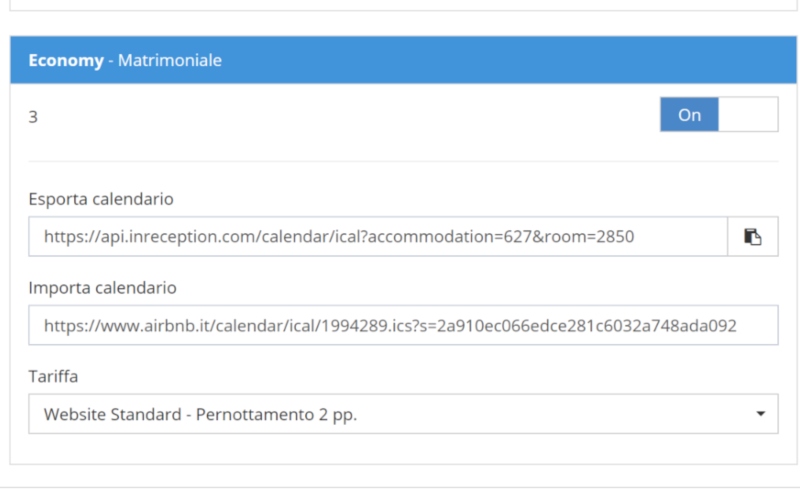
Task: Click the api.inreception.com URL text
Action: (x=339, y=237)
